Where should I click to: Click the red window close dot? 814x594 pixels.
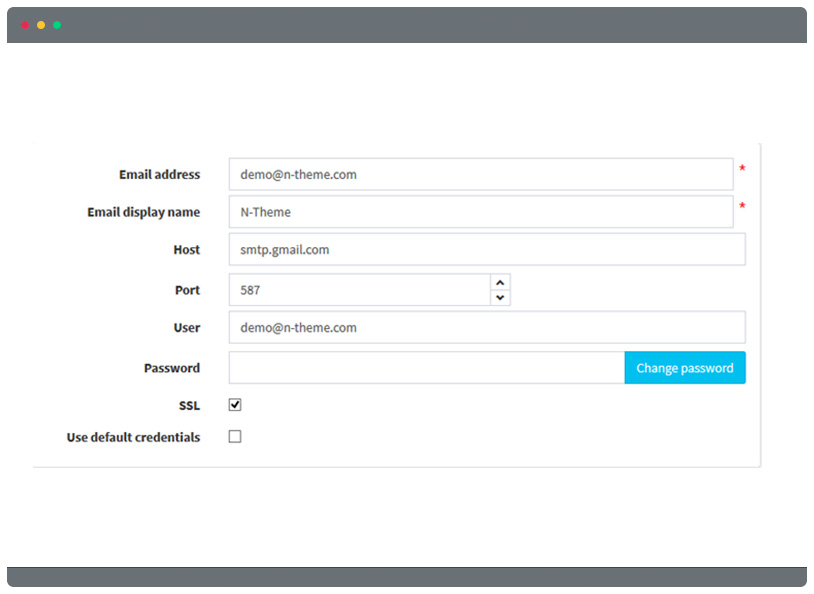tap(25, 25)
